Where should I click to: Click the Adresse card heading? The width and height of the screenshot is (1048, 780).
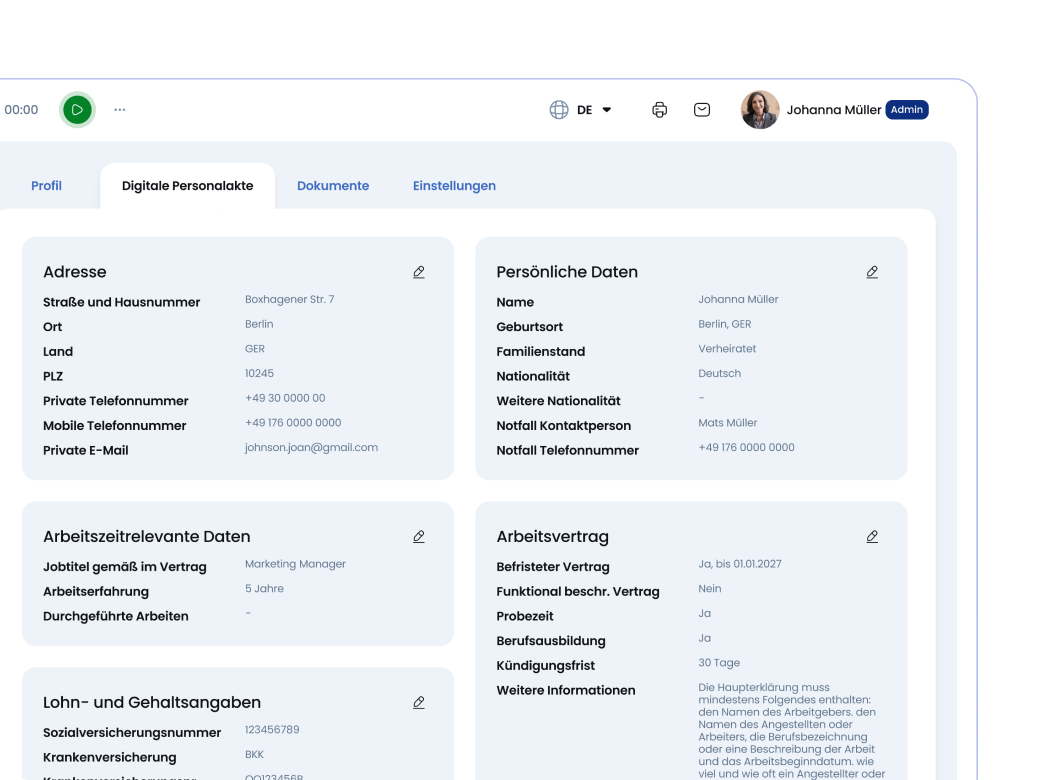point(75,272)
